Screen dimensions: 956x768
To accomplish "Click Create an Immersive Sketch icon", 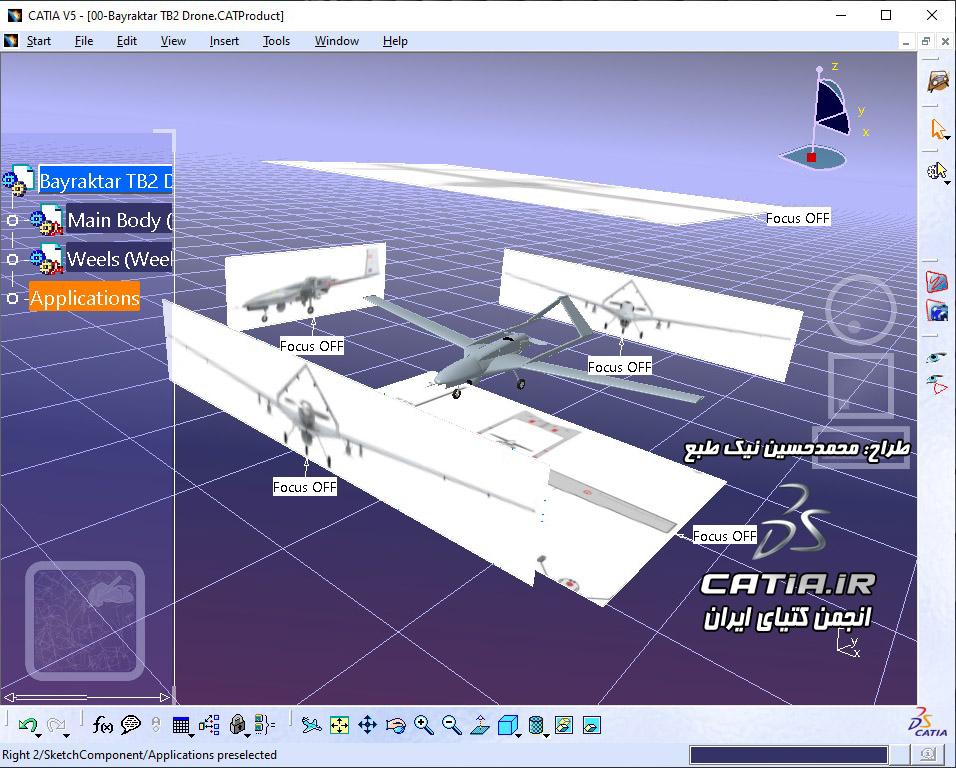I will [x=936, y=282].
